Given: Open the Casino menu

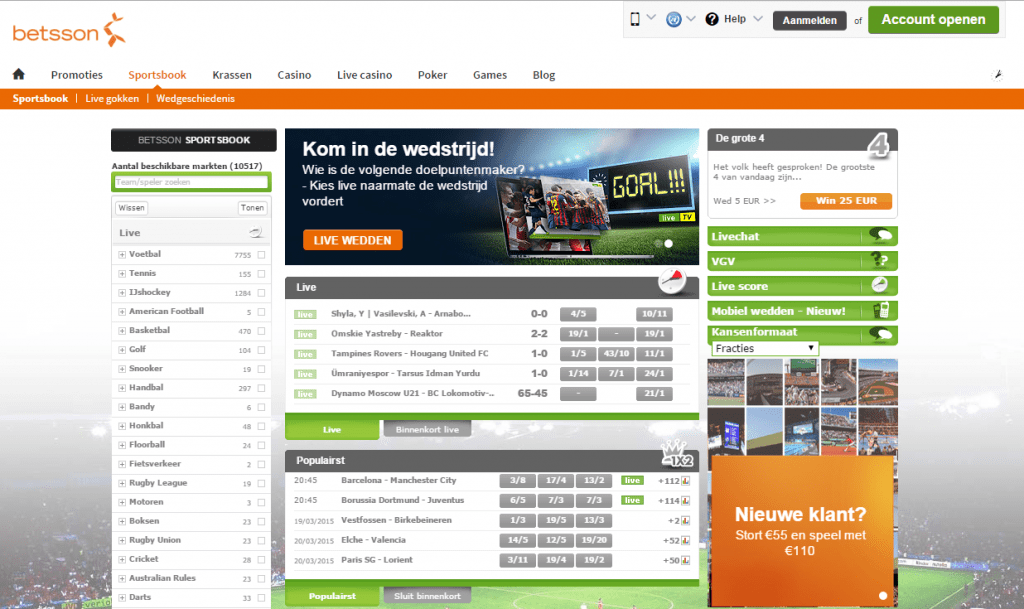Looking at the screenshot, I should coord(294,75).
